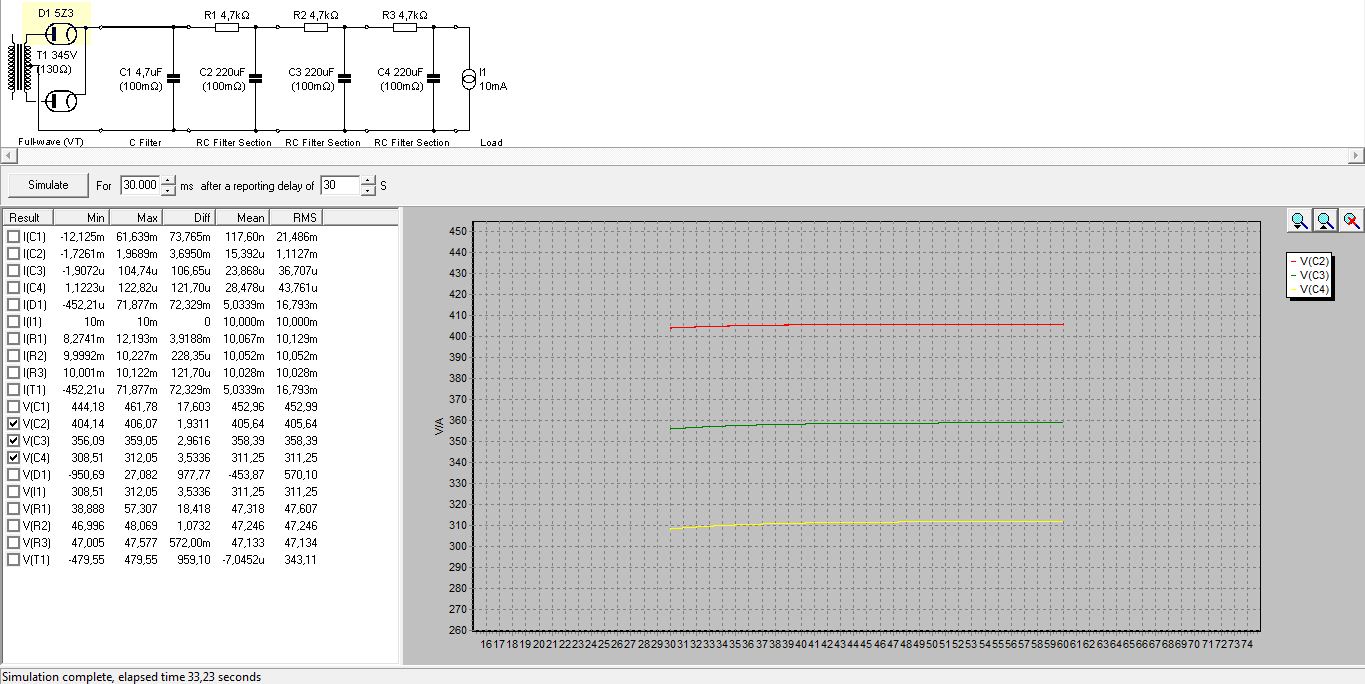The height and width of the screenshot is (684, 1365).
Task: Enable the V(C1) result checkbox
Action: click(13, 406)
